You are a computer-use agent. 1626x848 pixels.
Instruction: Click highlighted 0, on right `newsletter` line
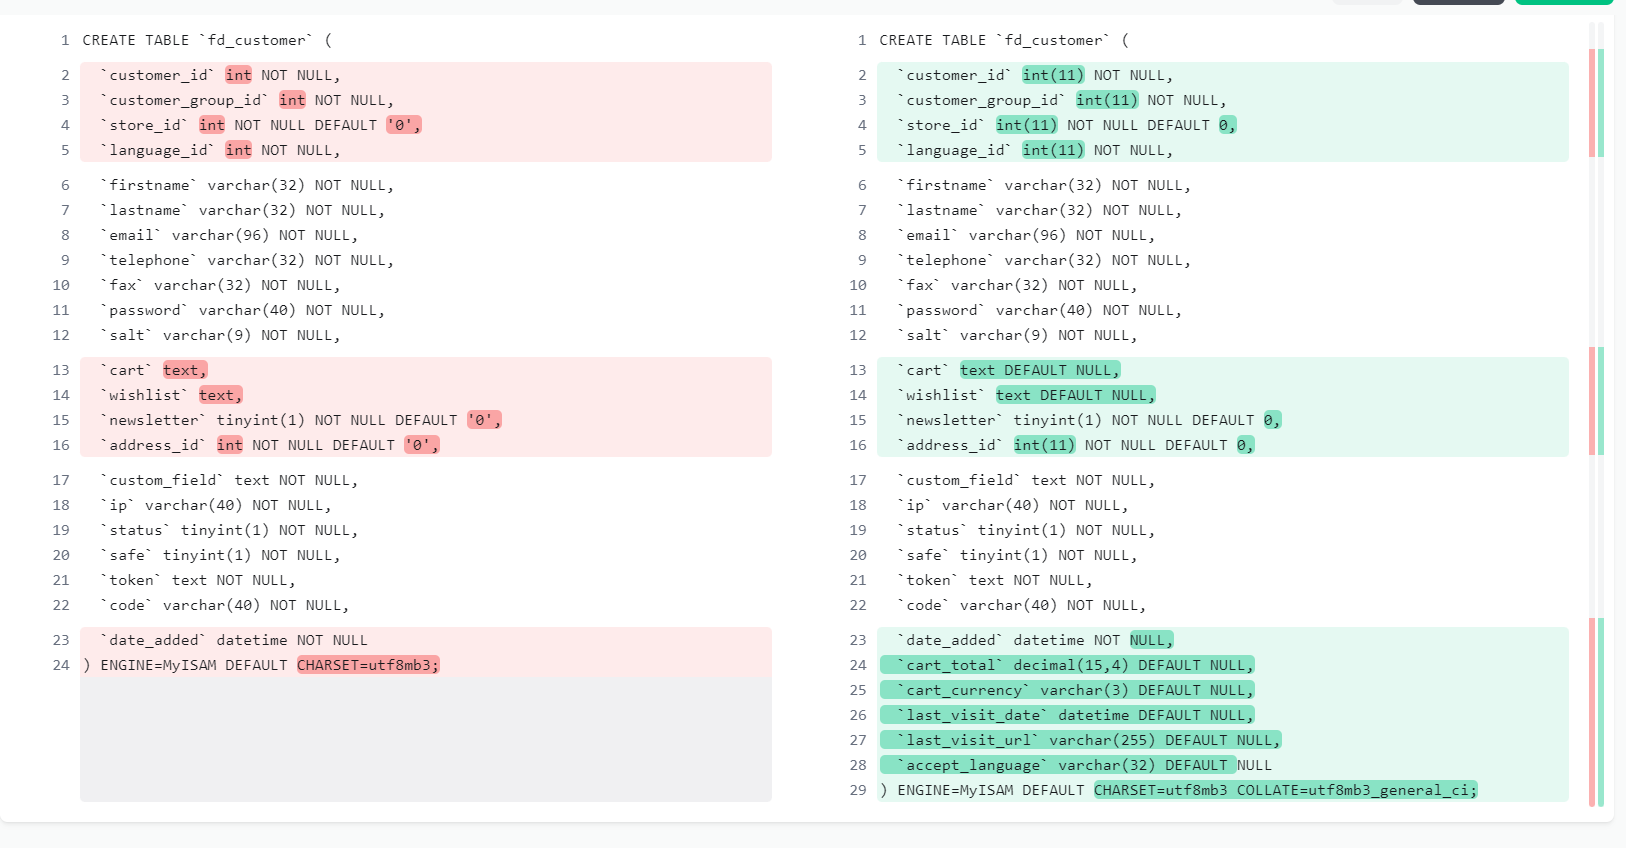pyautogui.click(x=1272, y=420)
